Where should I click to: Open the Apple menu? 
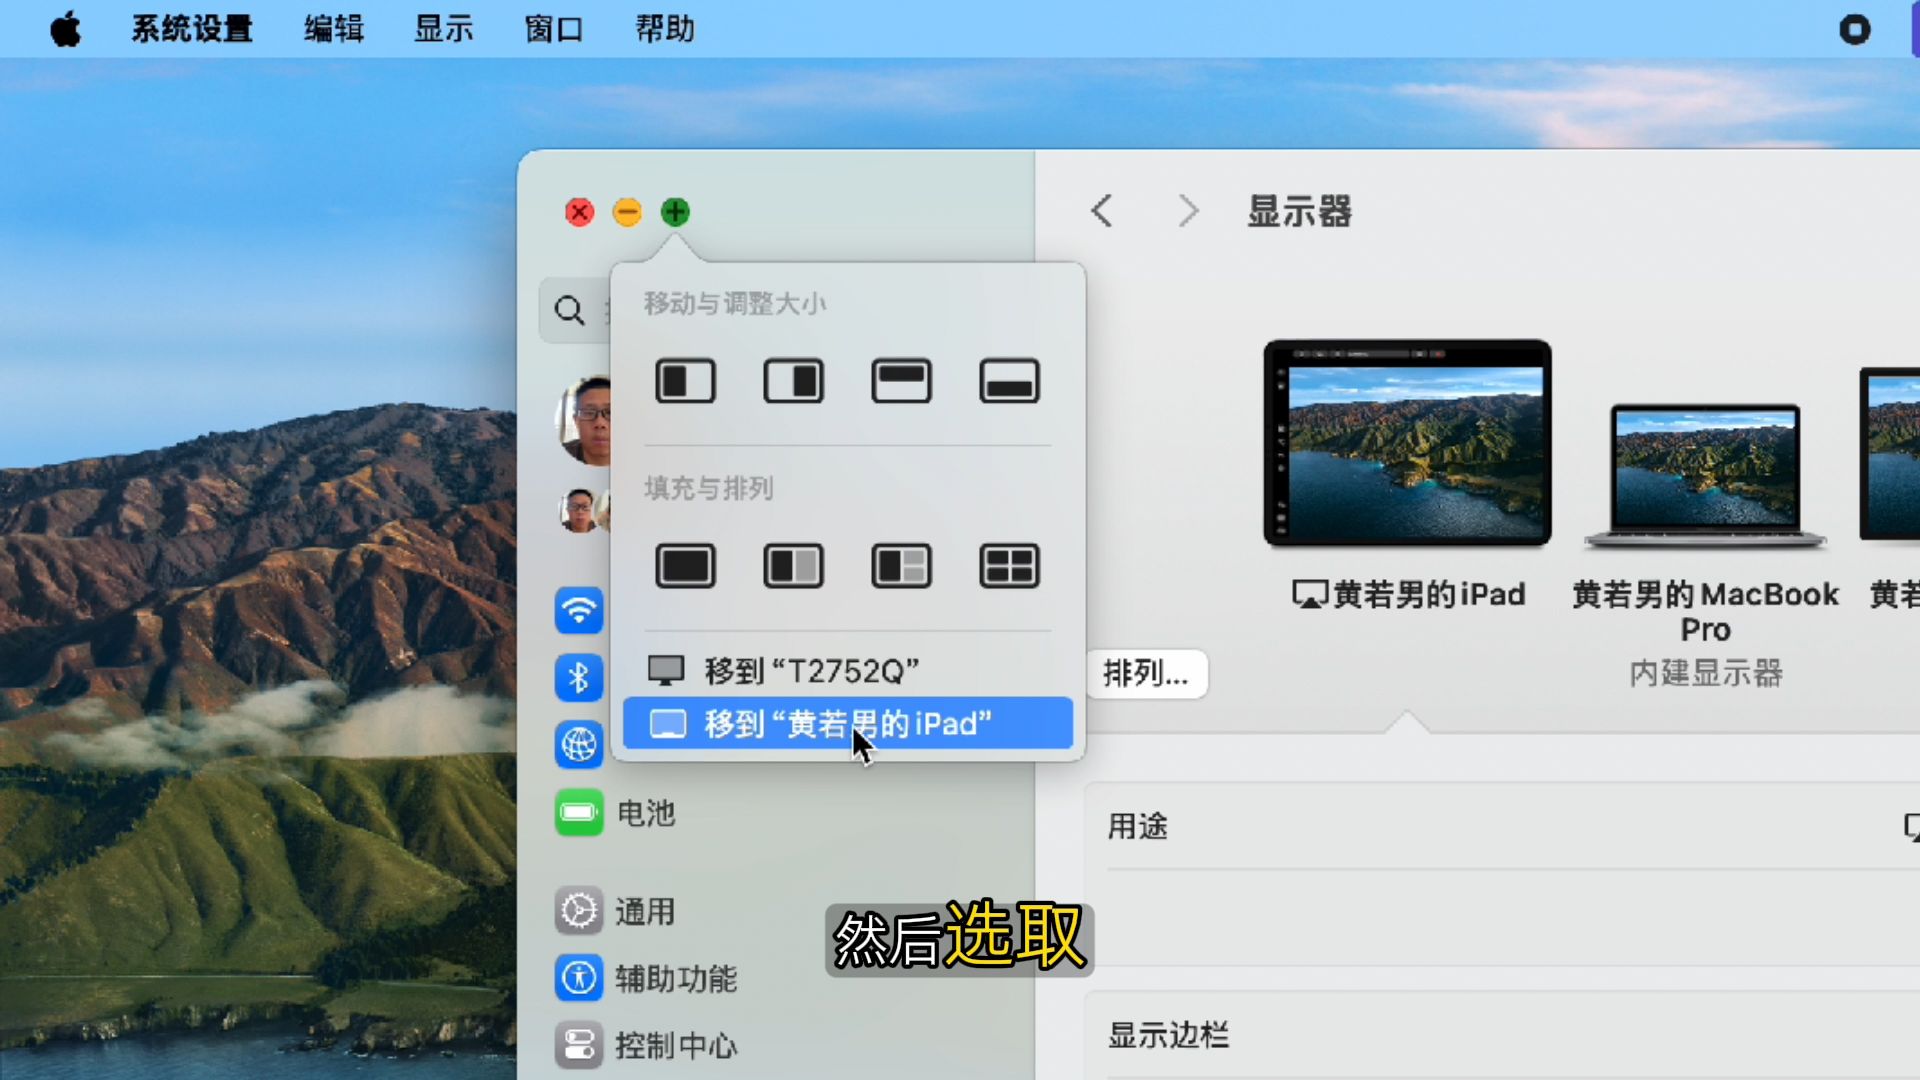click(66, 29)
